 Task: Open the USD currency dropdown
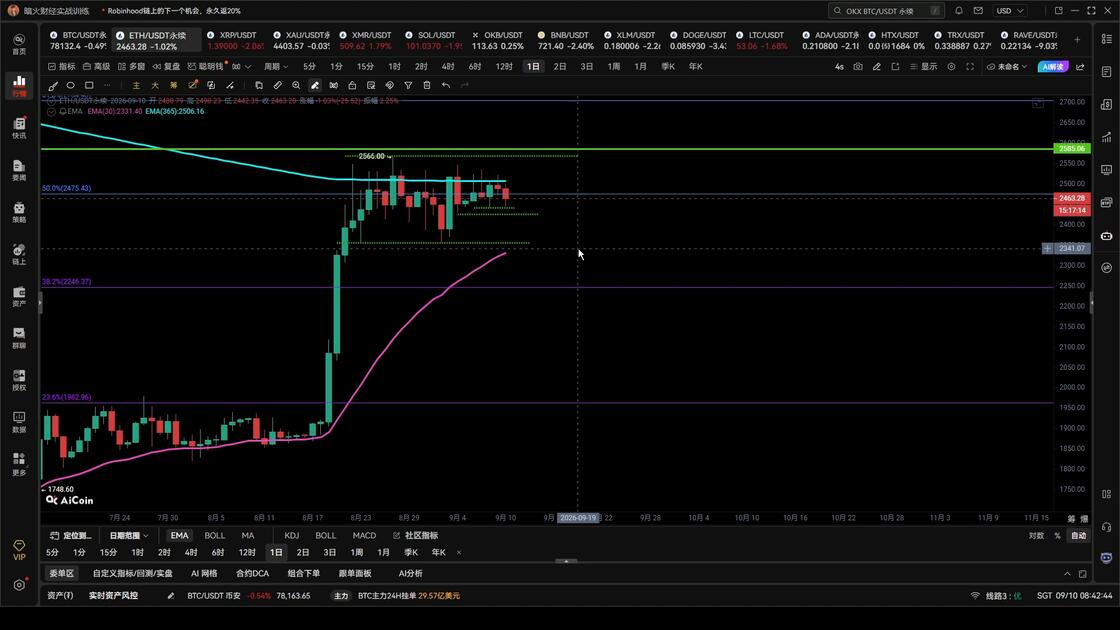point(1011,11)
